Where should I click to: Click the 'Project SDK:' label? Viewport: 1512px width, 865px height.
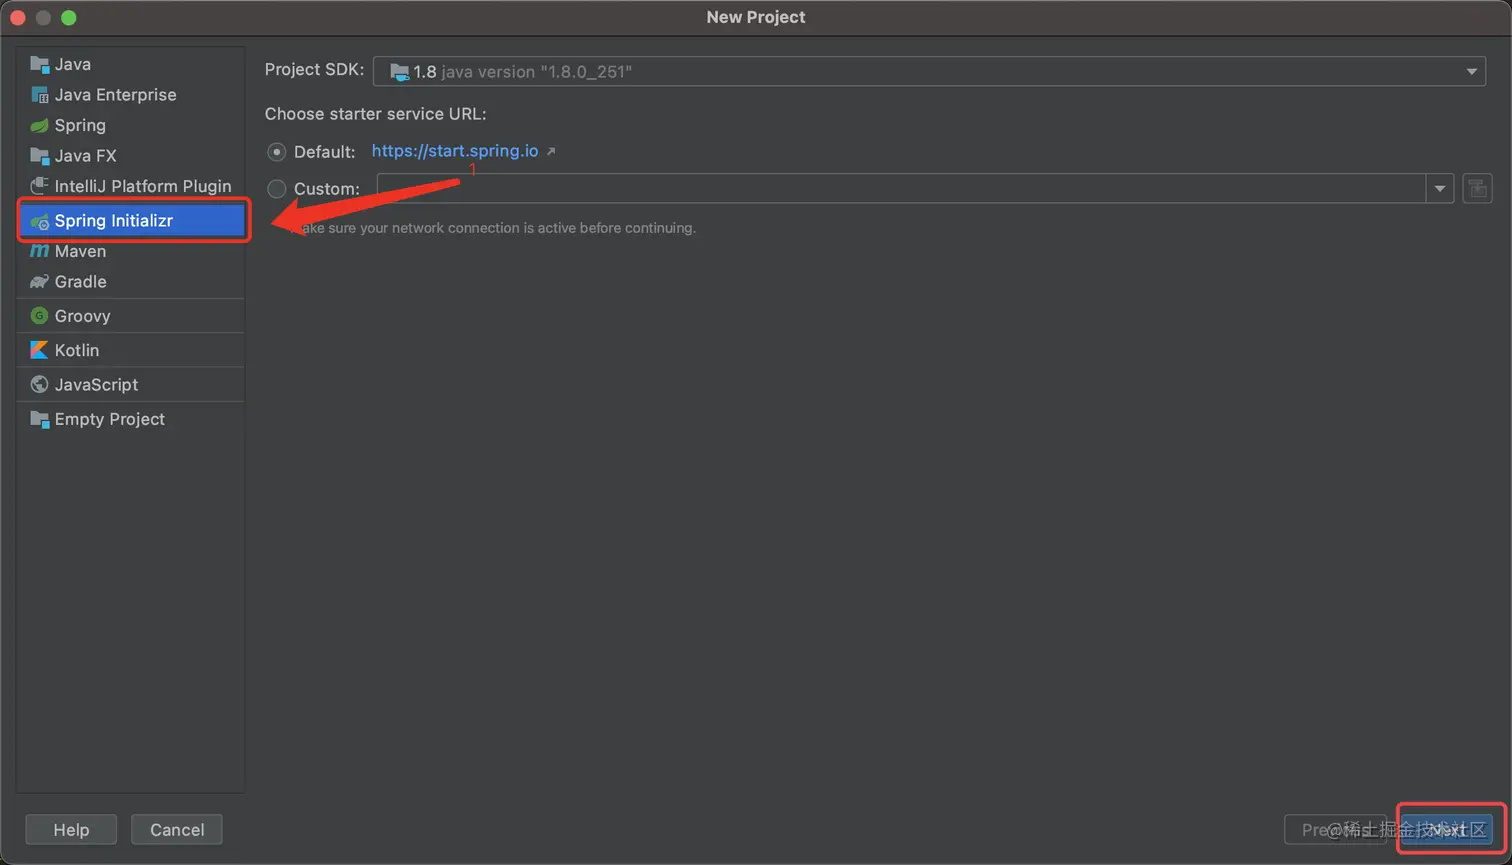314,70
